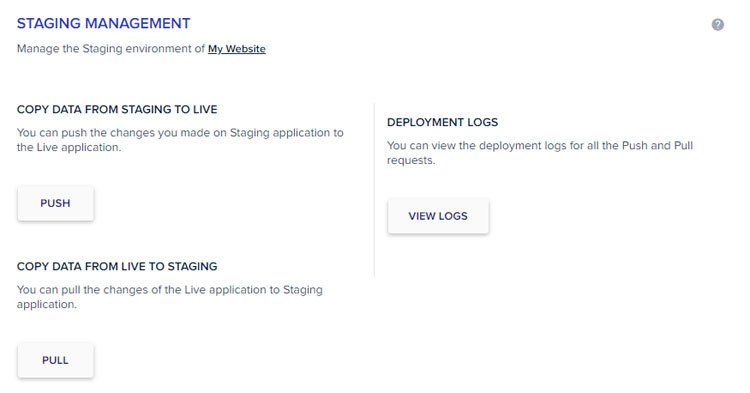Image resolution: width=750 pixels, height=393 pixels.
Task: Click the PULL button
Action: click(55, 360)
